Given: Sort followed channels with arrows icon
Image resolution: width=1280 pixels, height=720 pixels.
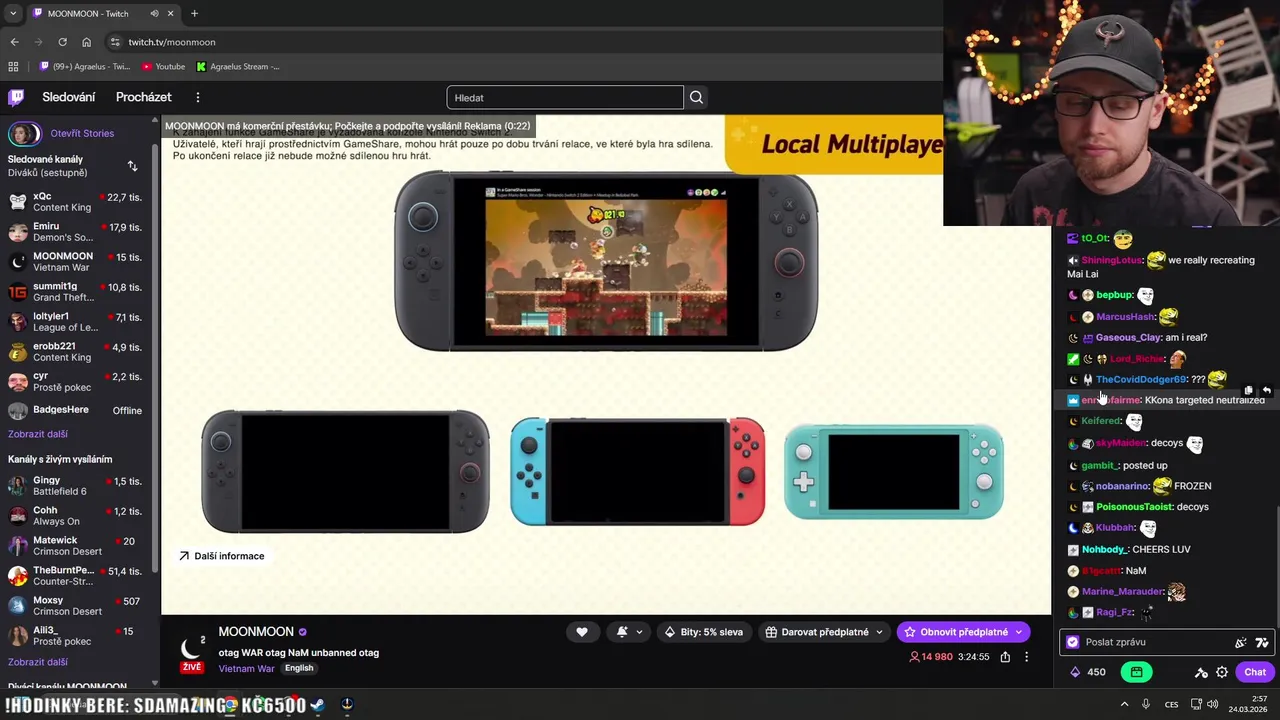Looking at the screenshot, I should point(132,166).
